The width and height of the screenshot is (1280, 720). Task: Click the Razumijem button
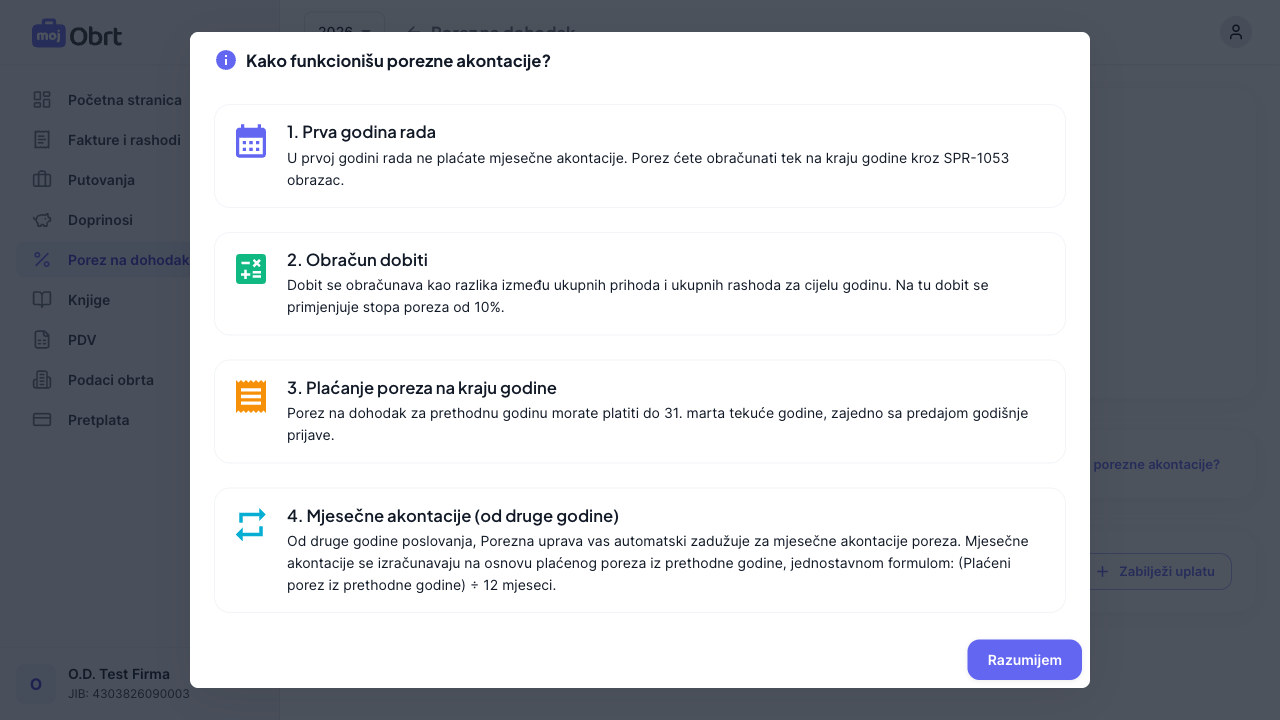[x=1024, y=660]
